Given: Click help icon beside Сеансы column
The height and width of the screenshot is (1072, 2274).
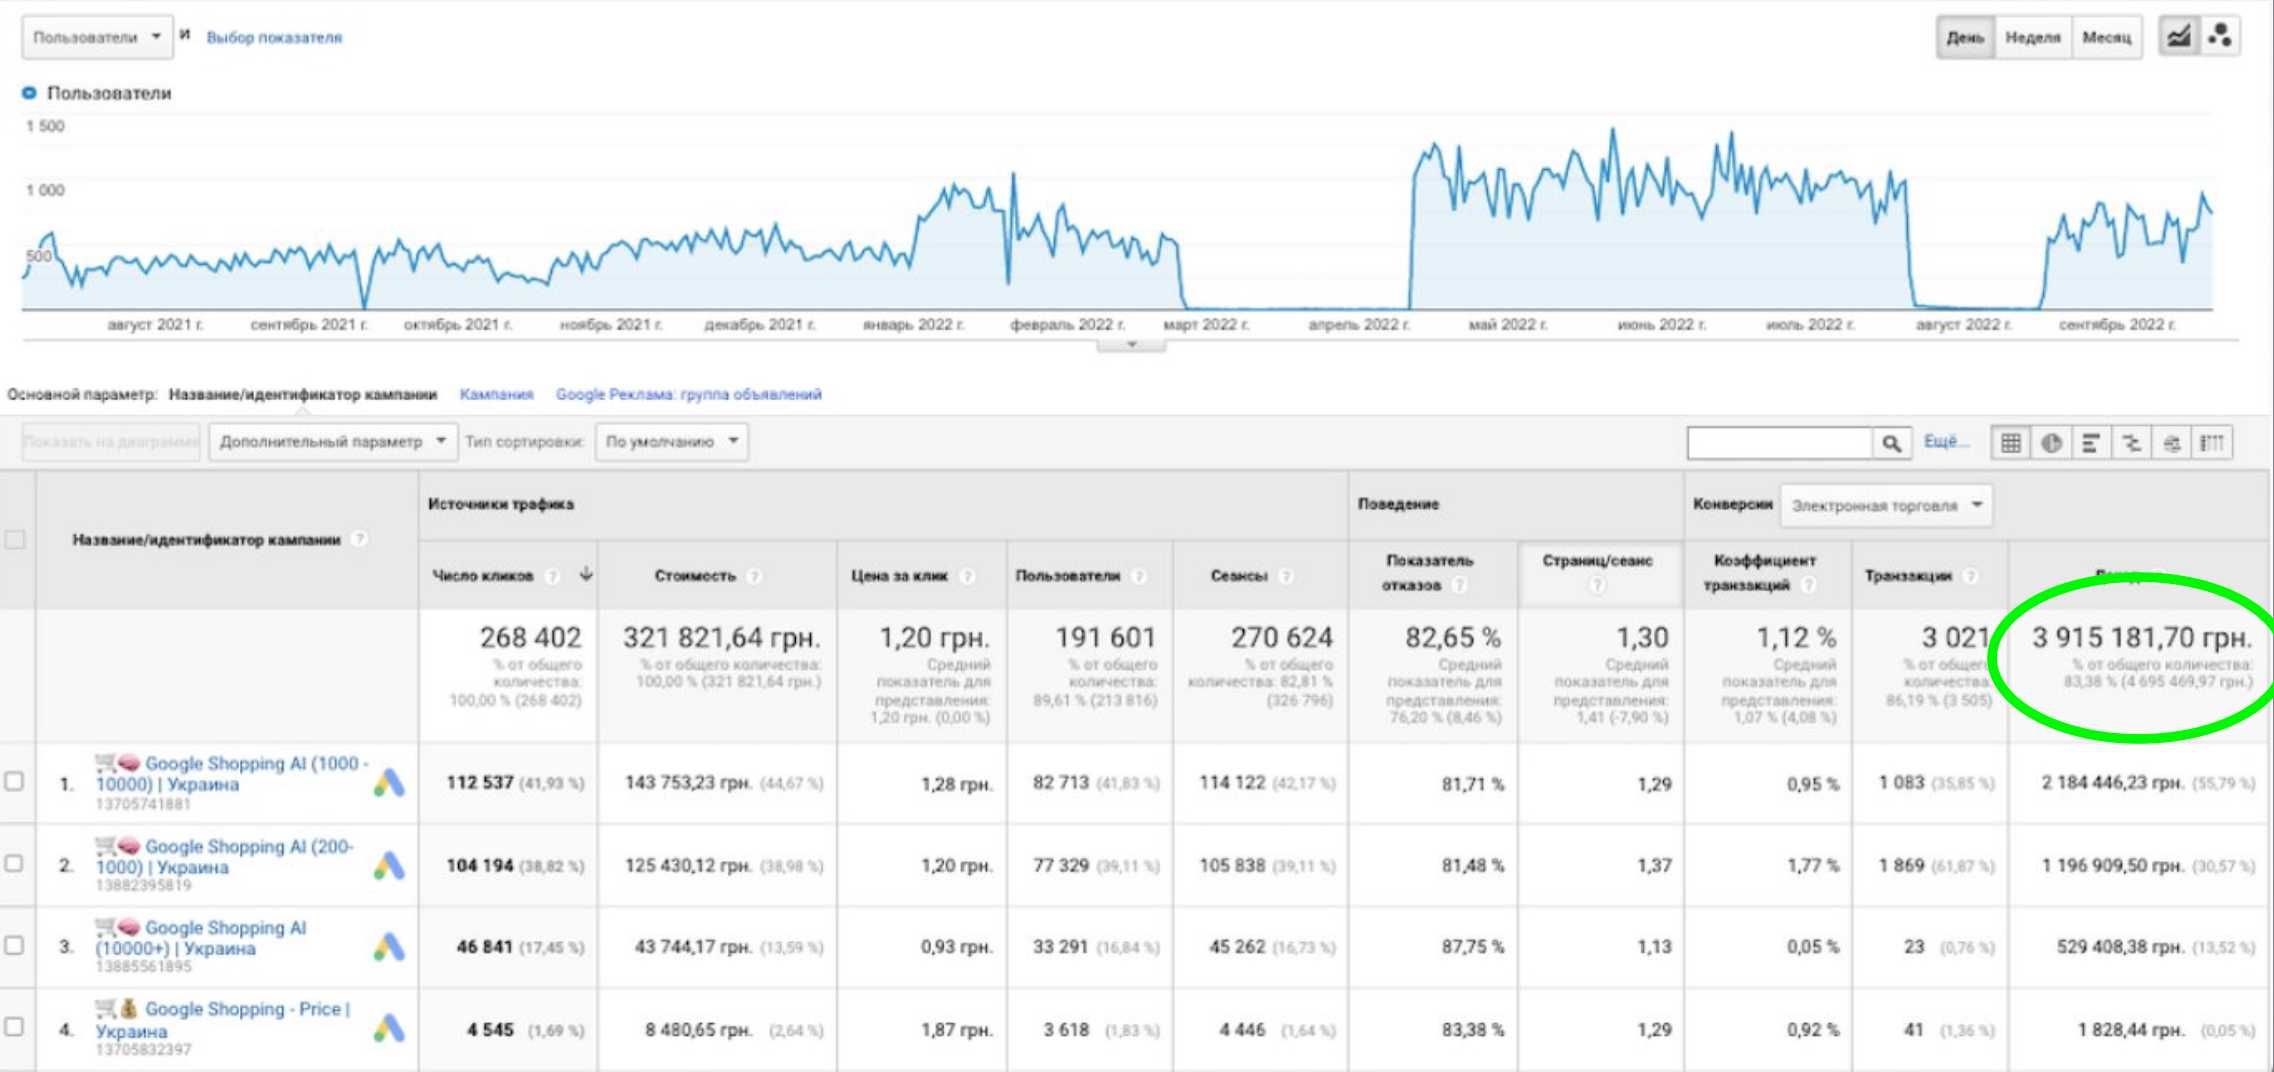Looking at the screenshot, I should click(1286, 576).
